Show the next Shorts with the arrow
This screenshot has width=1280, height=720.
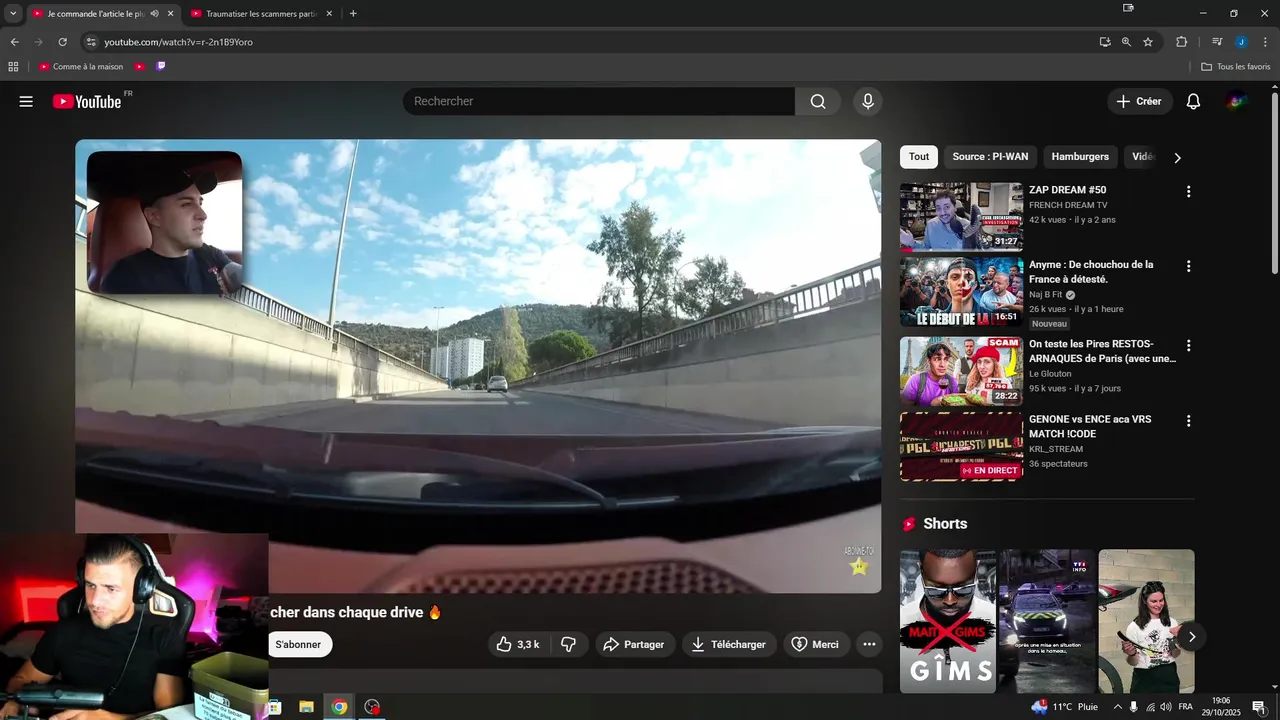(x=1191, y=637)
